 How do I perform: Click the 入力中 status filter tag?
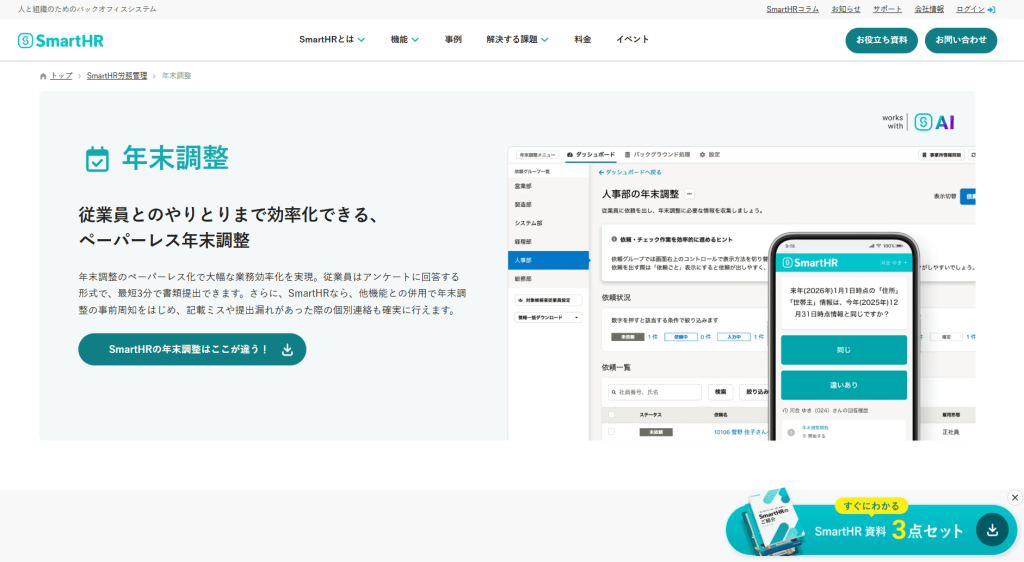coord(733,337)
